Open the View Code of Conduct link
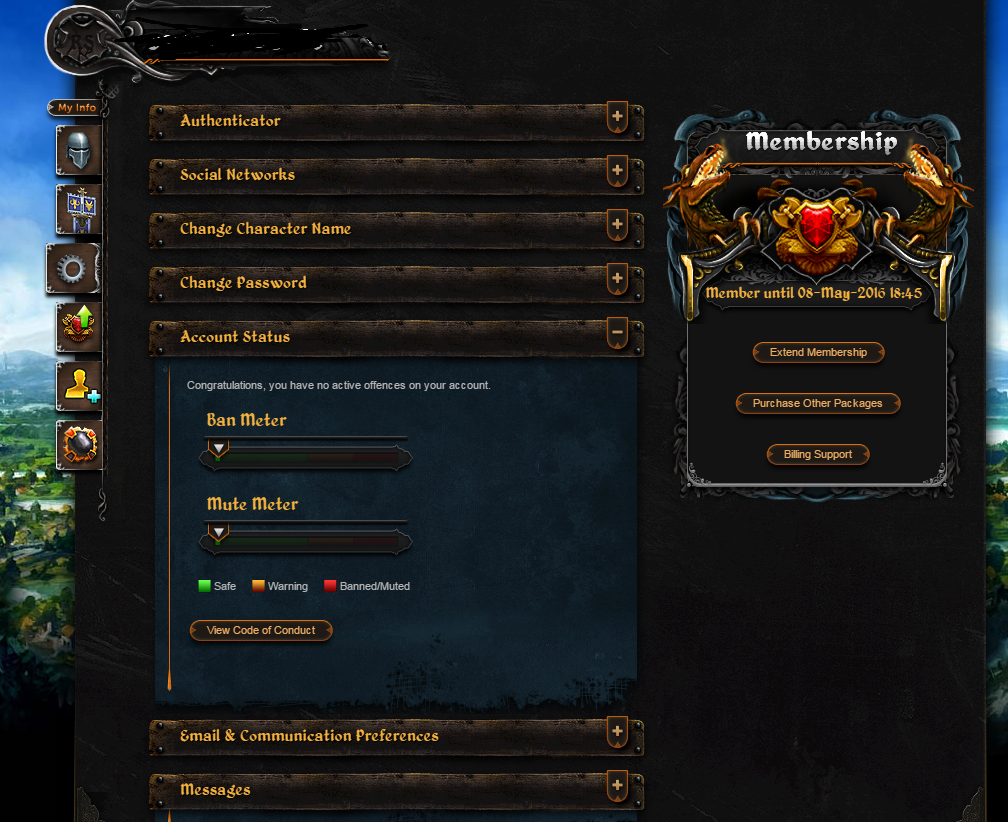Viewport: 1008px width, 822px height. pos(261,630)
